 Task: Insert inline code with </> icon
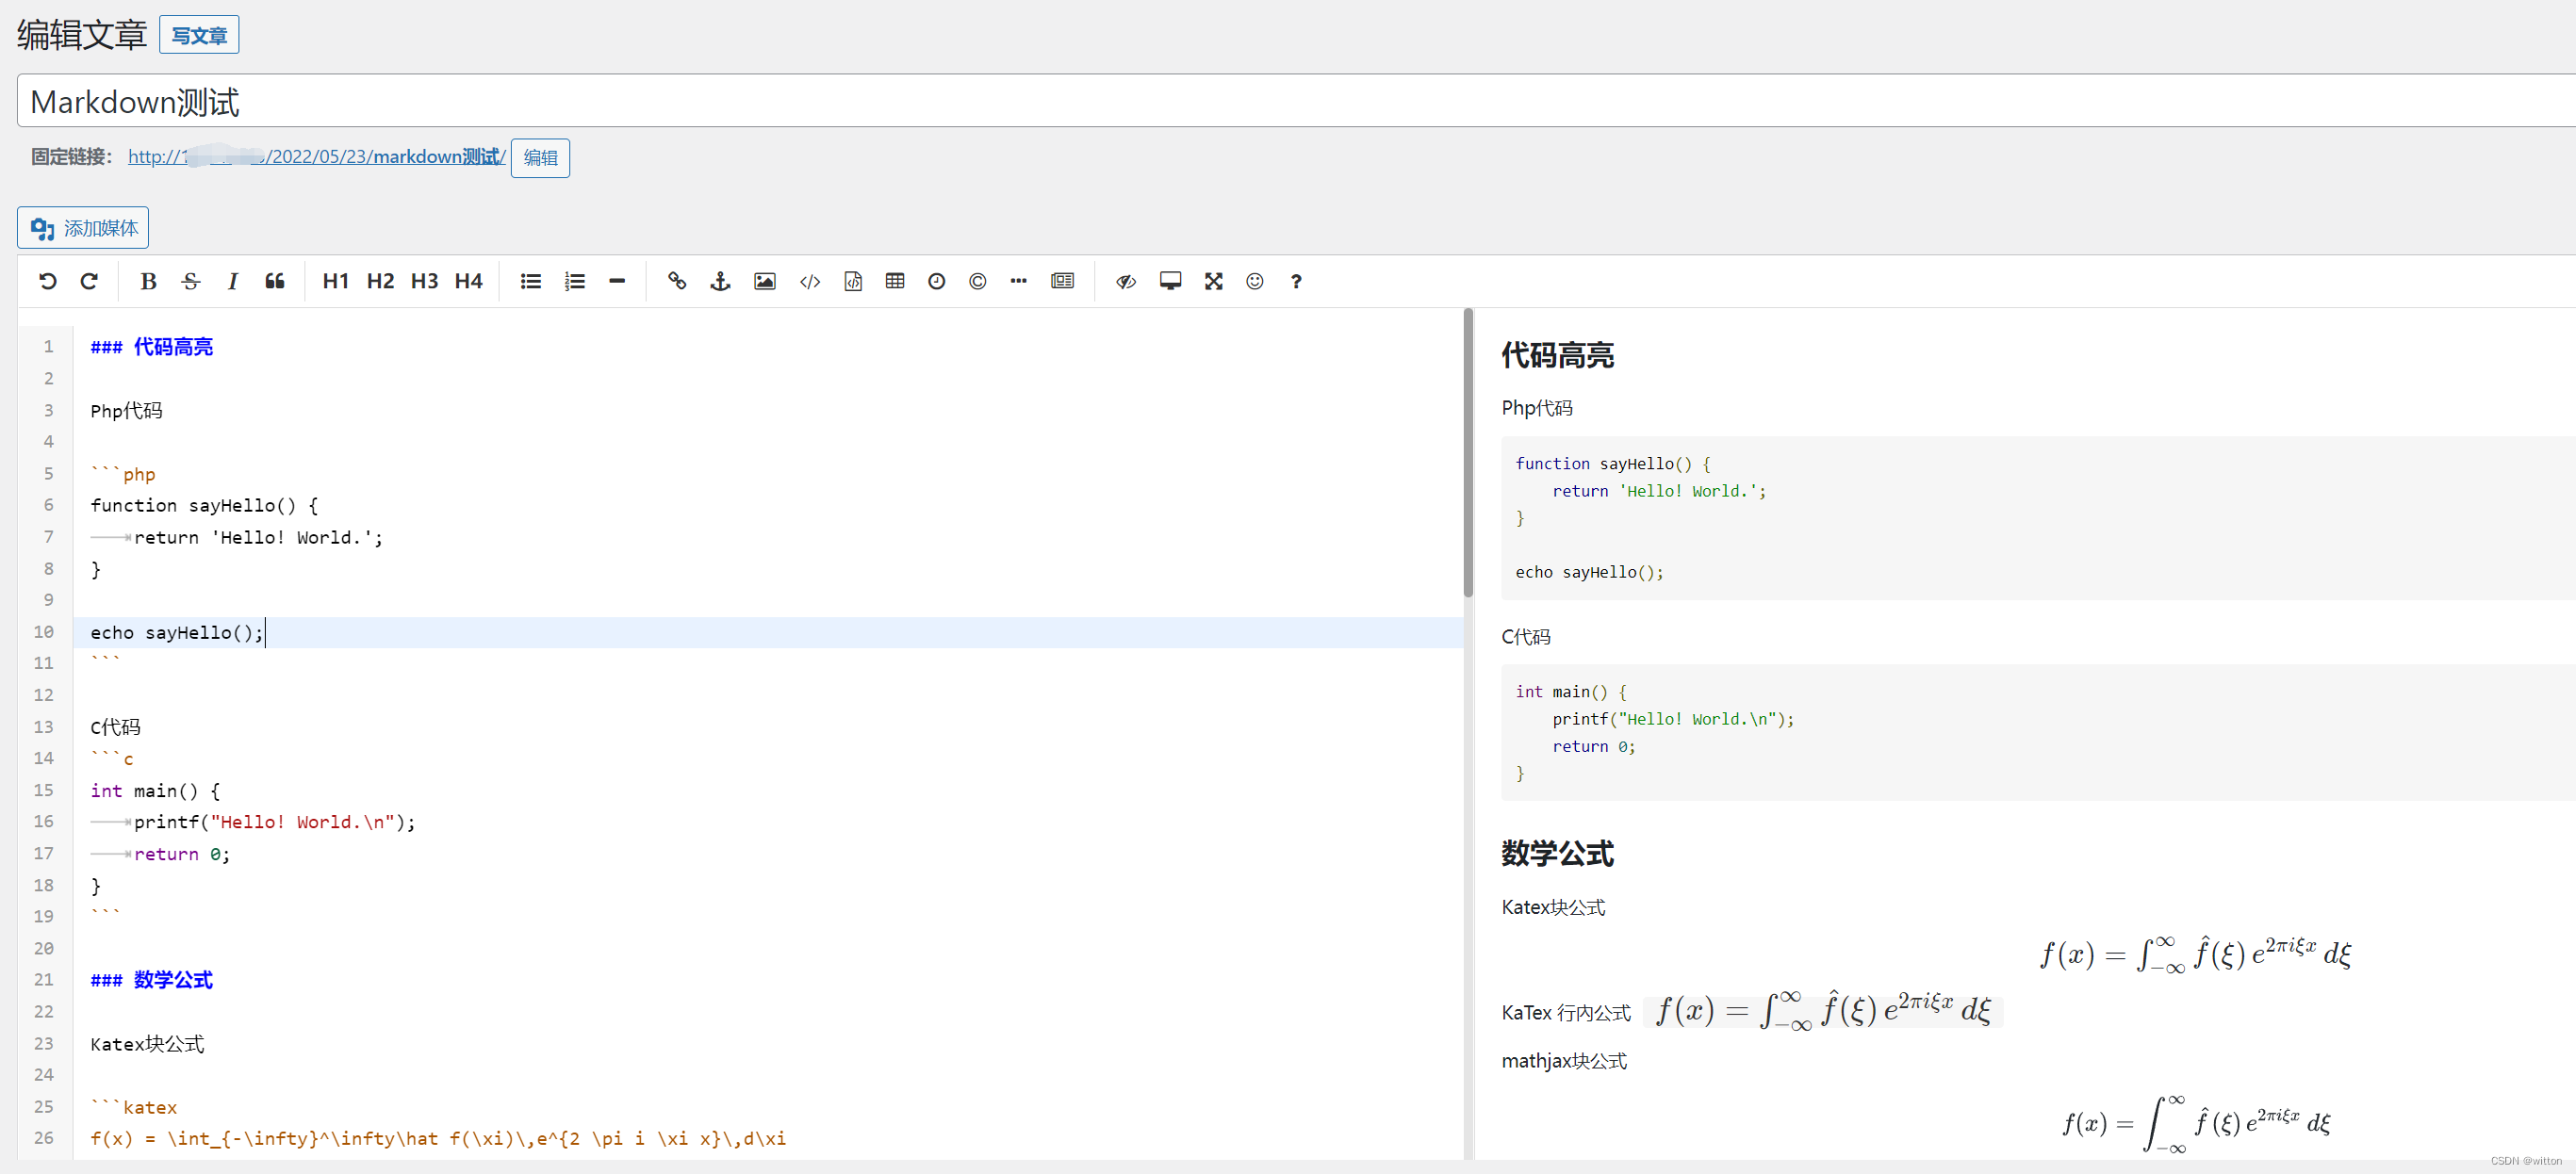tap(810, 282)
